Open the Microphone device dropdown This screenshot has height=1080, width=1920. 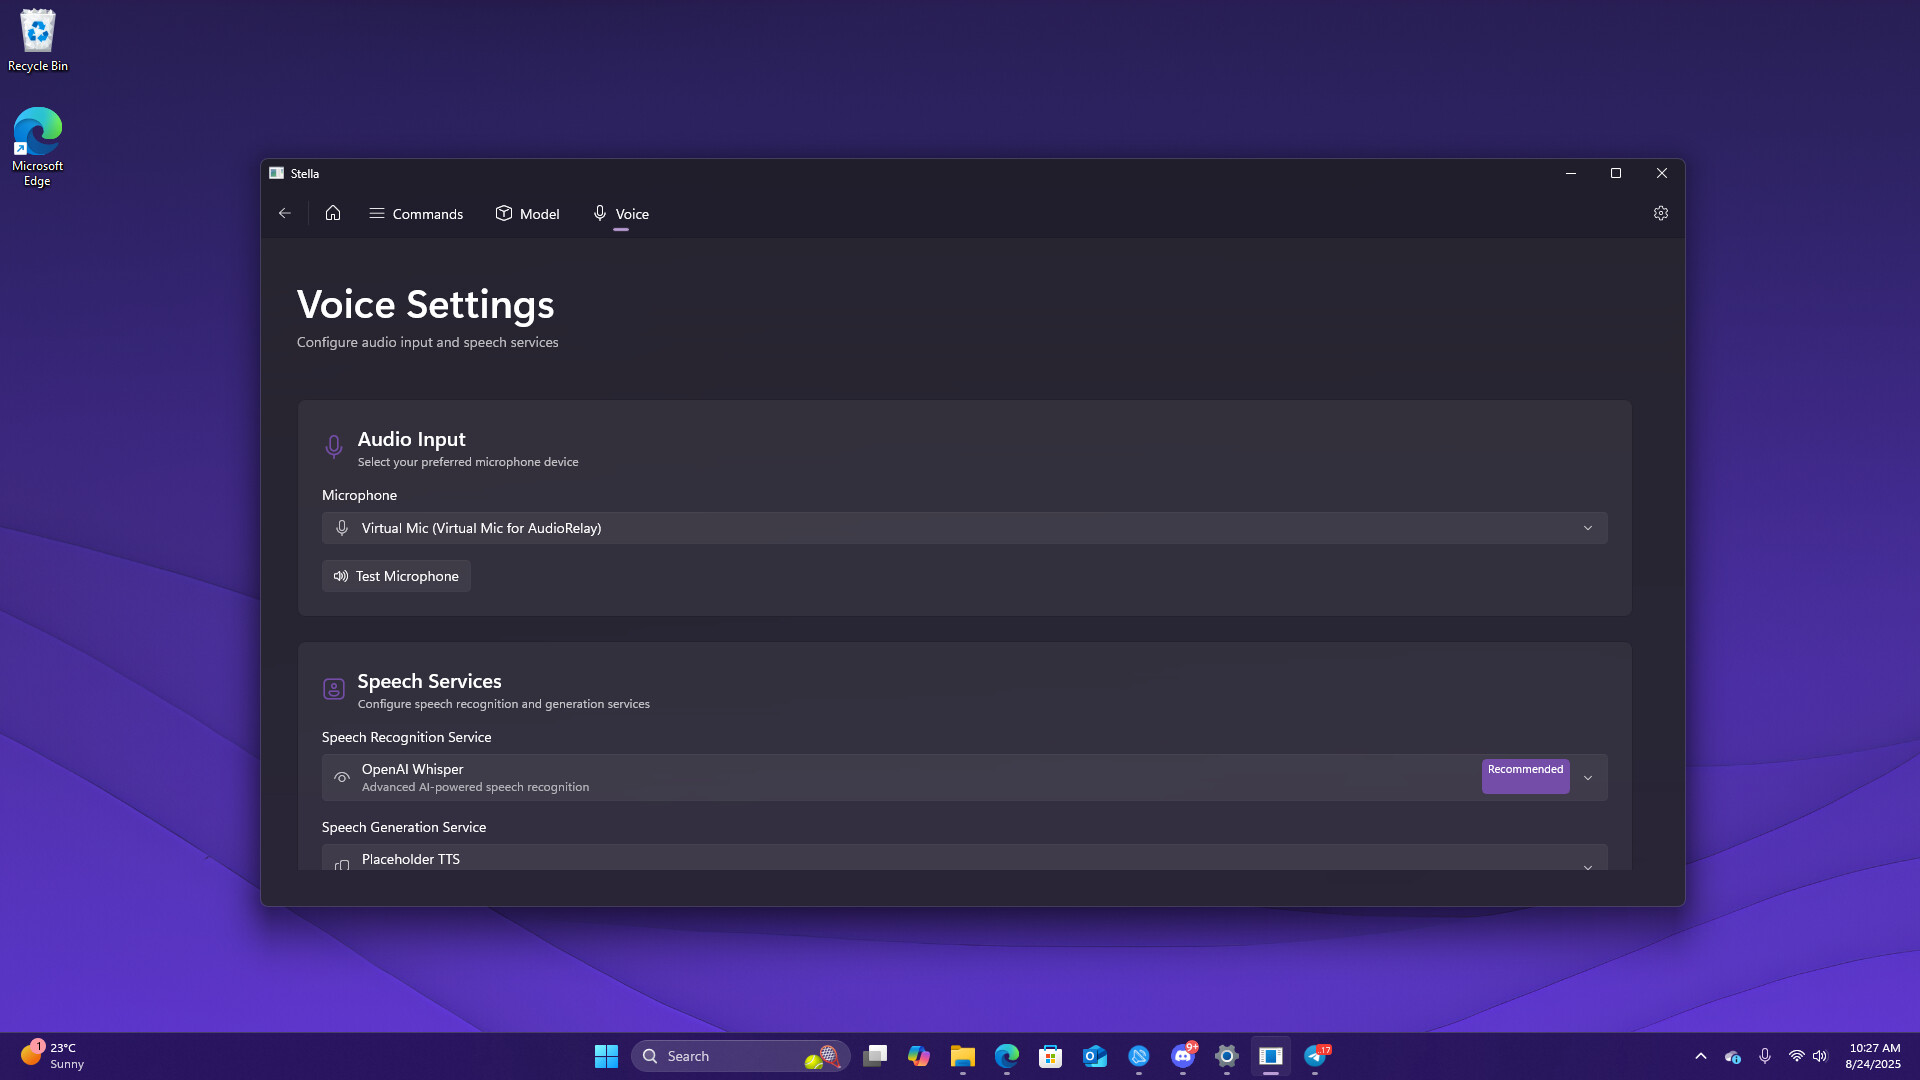tap(1588, 528)
